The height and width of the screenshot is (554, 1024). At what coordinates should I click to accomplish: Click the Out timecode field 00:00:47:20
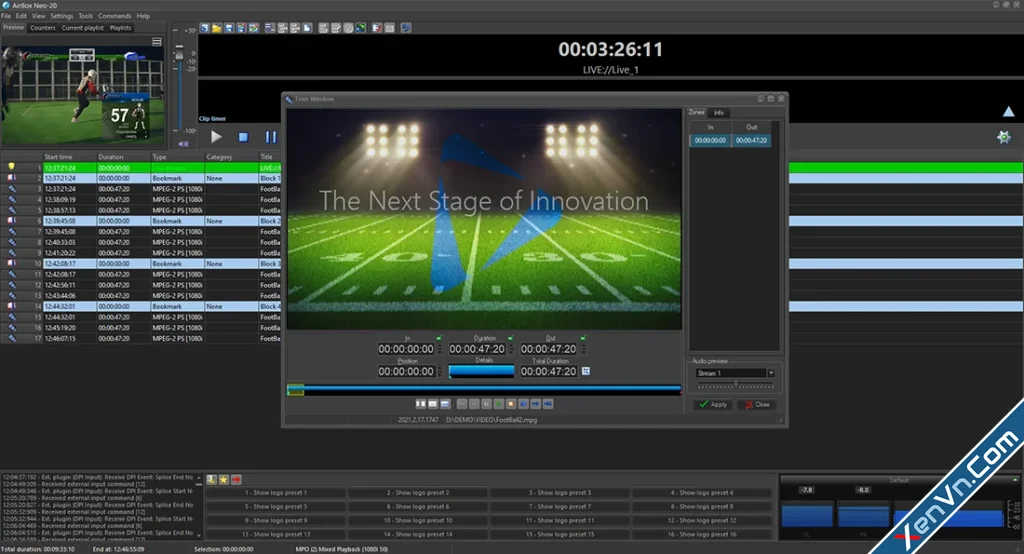click(x=549, y=349)
